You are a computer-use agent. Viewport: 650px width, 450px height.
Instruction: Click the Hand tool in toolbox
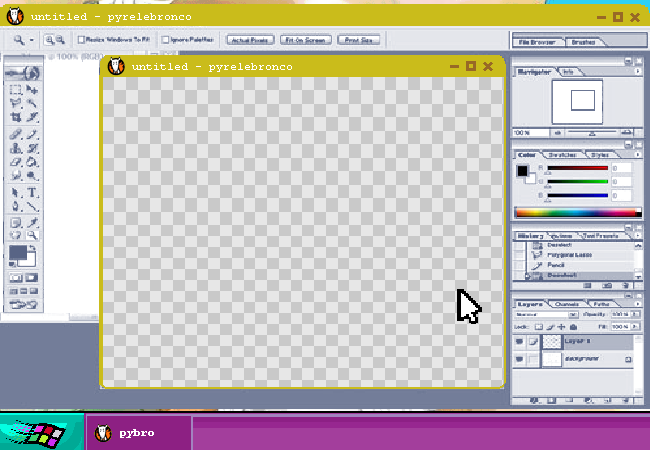tap(15, 235)
